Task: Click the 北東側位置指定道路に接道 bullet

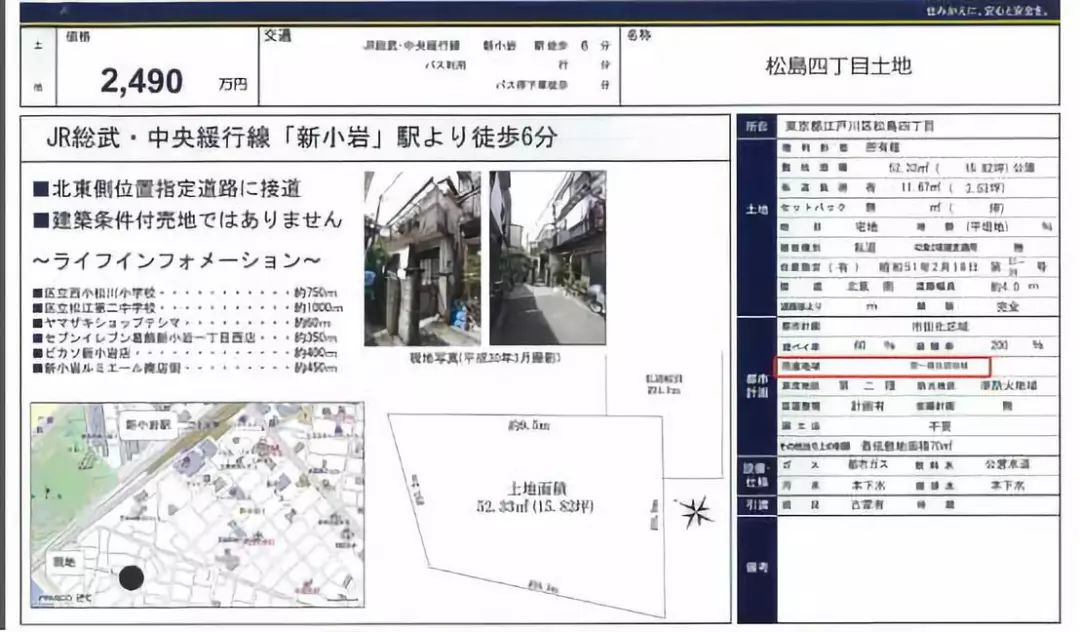Action: point(167,188)
